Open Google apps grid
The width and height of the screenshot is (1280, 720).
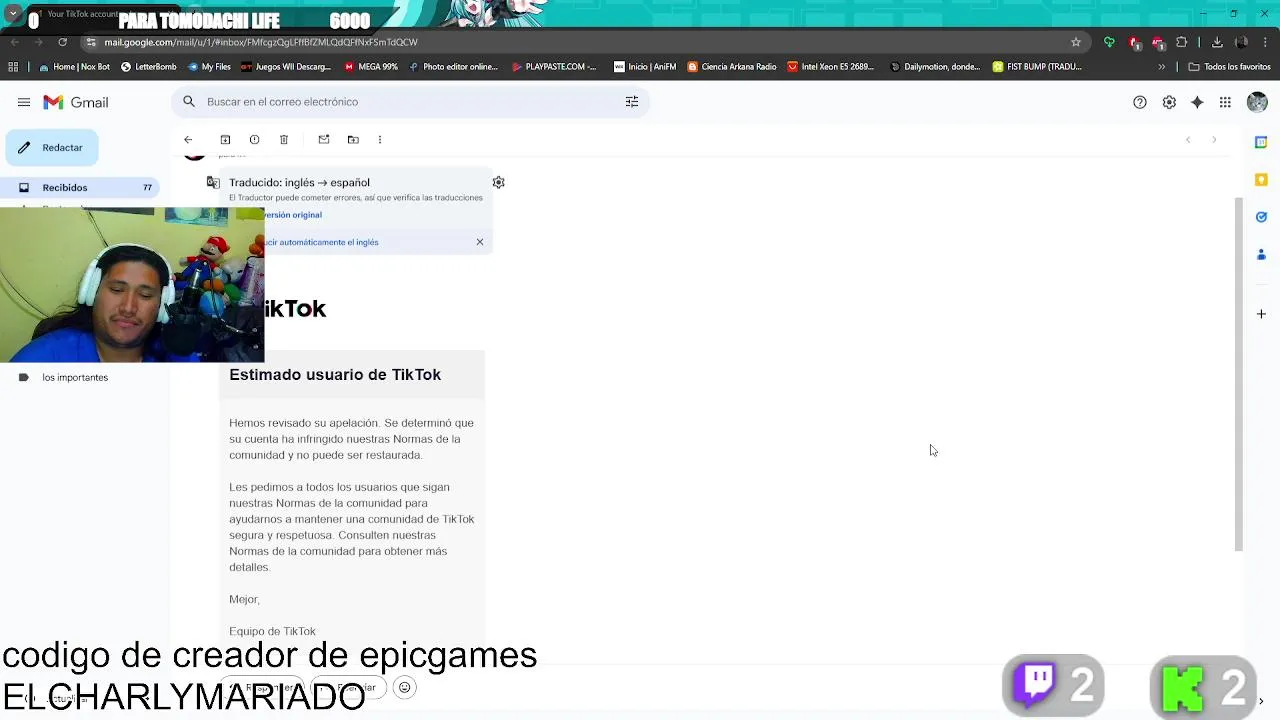coord(1225,102)
